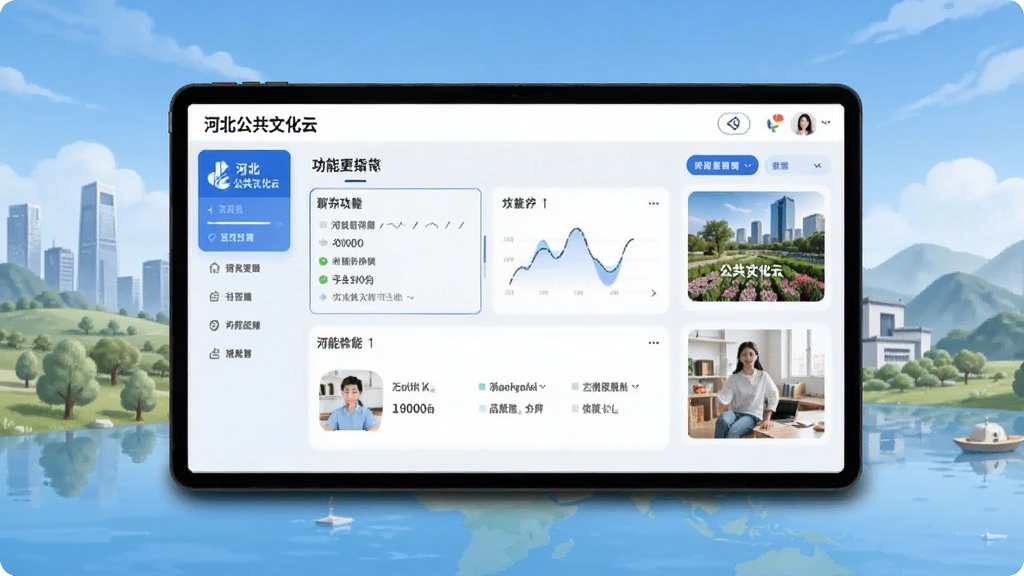Click the circular target icon in the sidebar
1024x576 pixels.
[214, 325]
